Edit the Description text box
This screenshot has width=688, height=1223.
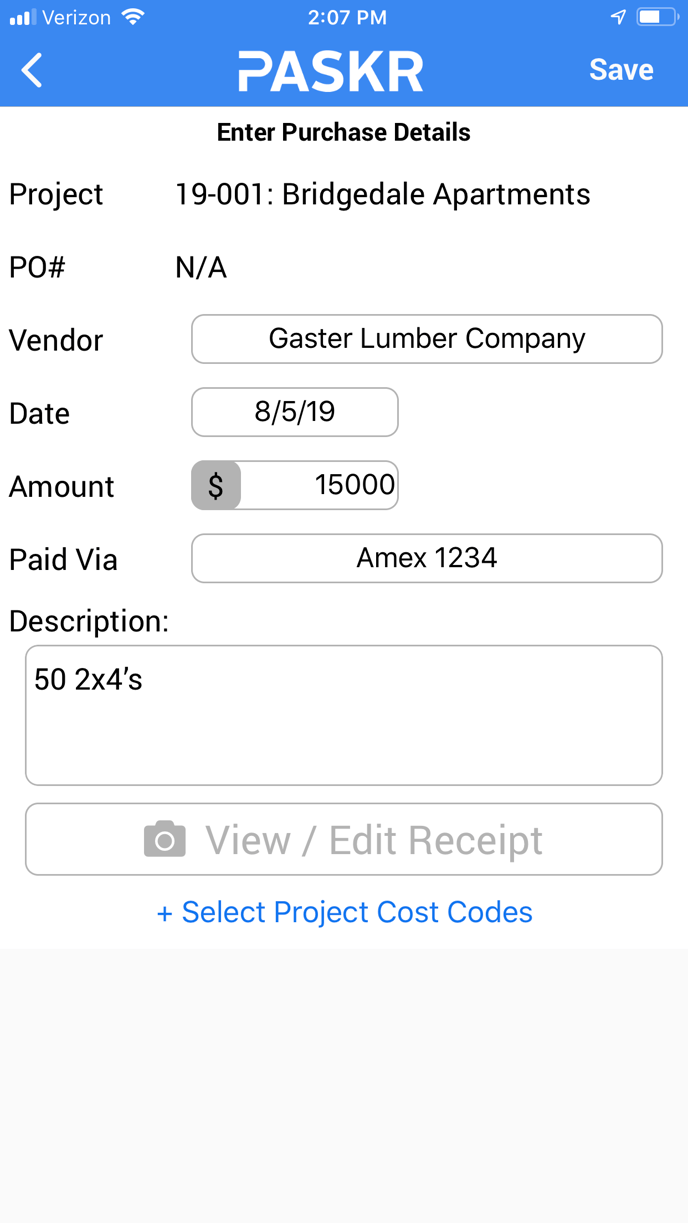point(344,715)
